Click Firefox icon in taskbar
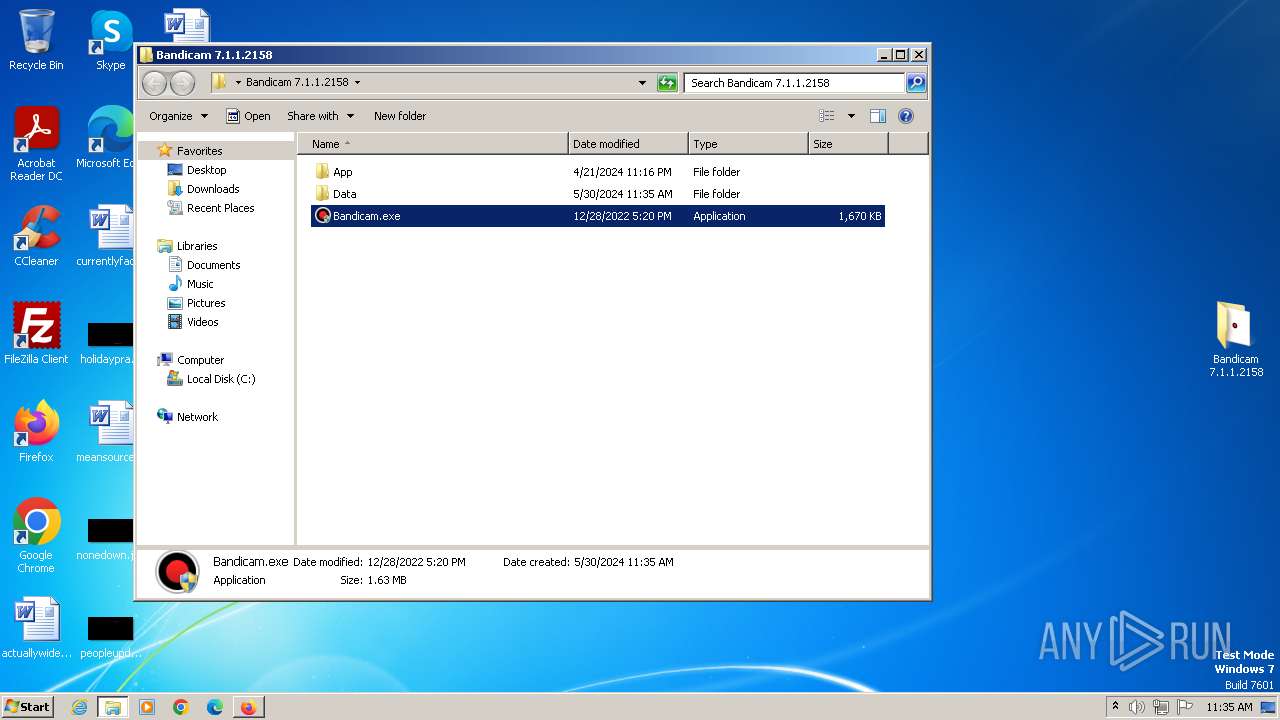The height and width of the screenshot is (720, 1280). pyautogui.click(x=248, y=707)
